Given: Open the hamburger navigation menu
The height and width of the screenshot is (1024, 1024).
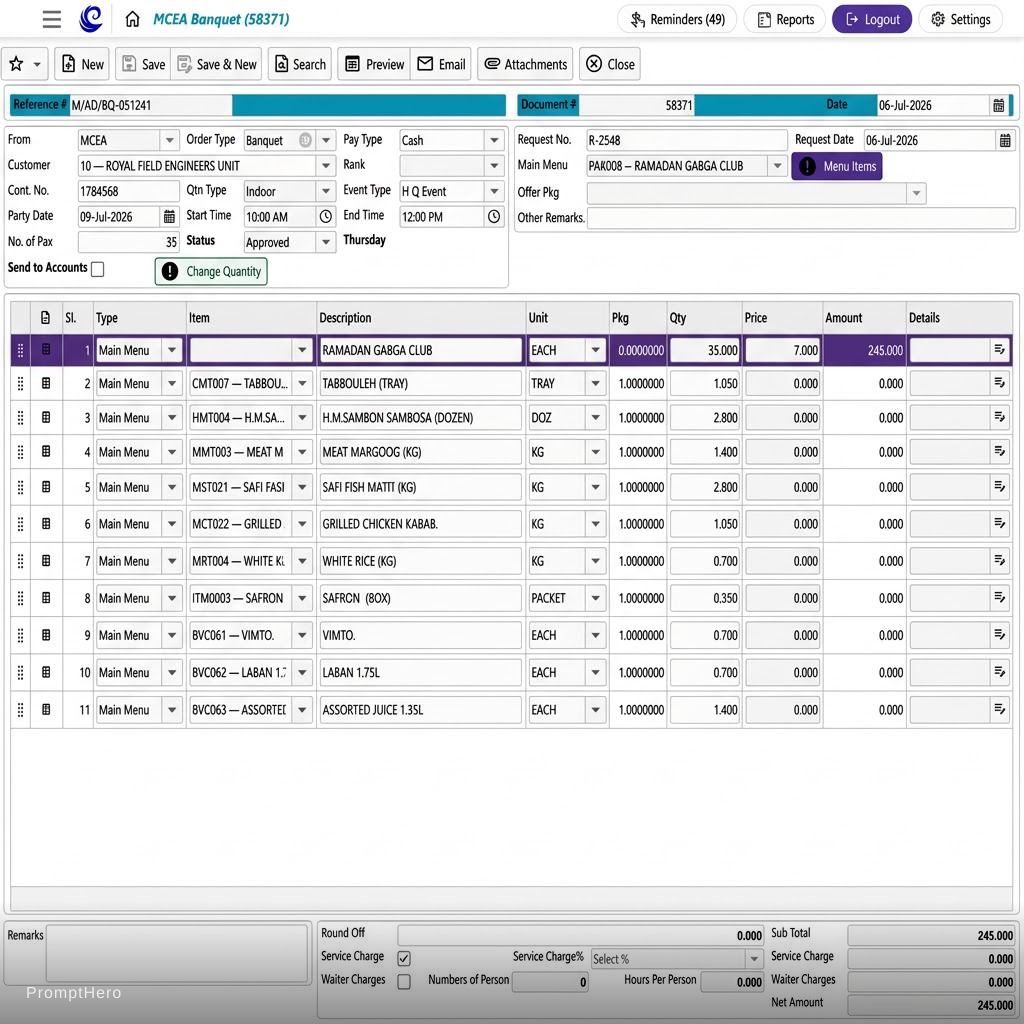Looking at the screenshot, I should 52,19.
